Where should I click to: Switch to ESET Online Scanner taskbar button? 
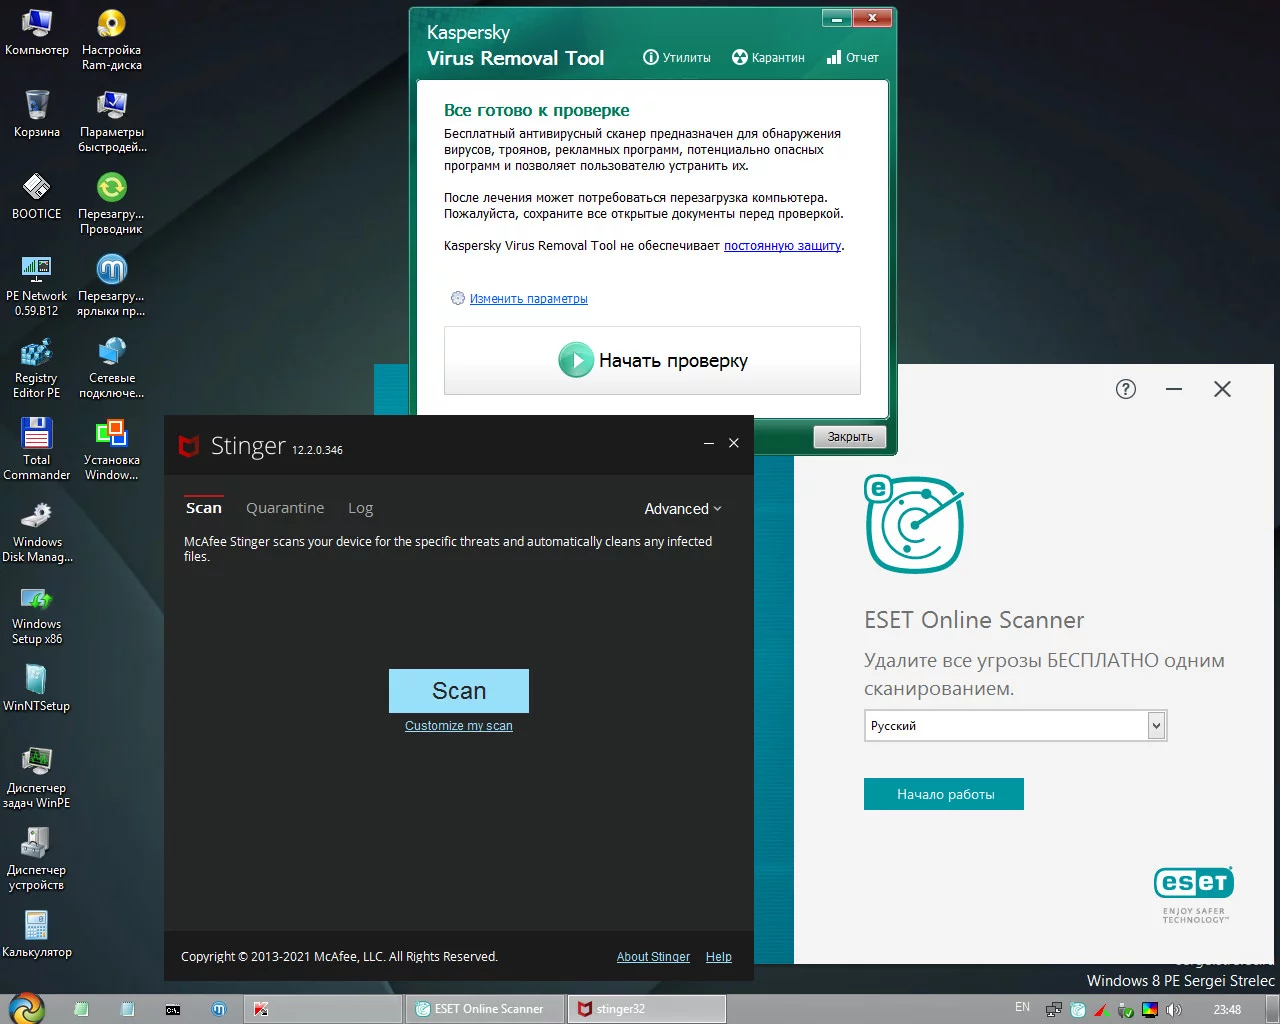click(486, 1009)
